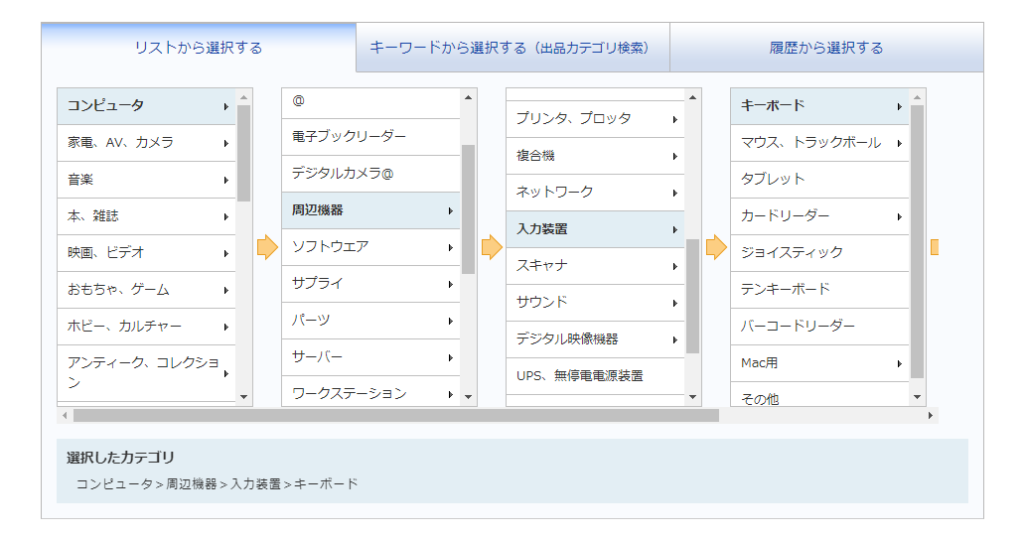Click scroll-down arrow in third category list
Viewport: 1024px width, 538px height.
click(x=692, y=397)
